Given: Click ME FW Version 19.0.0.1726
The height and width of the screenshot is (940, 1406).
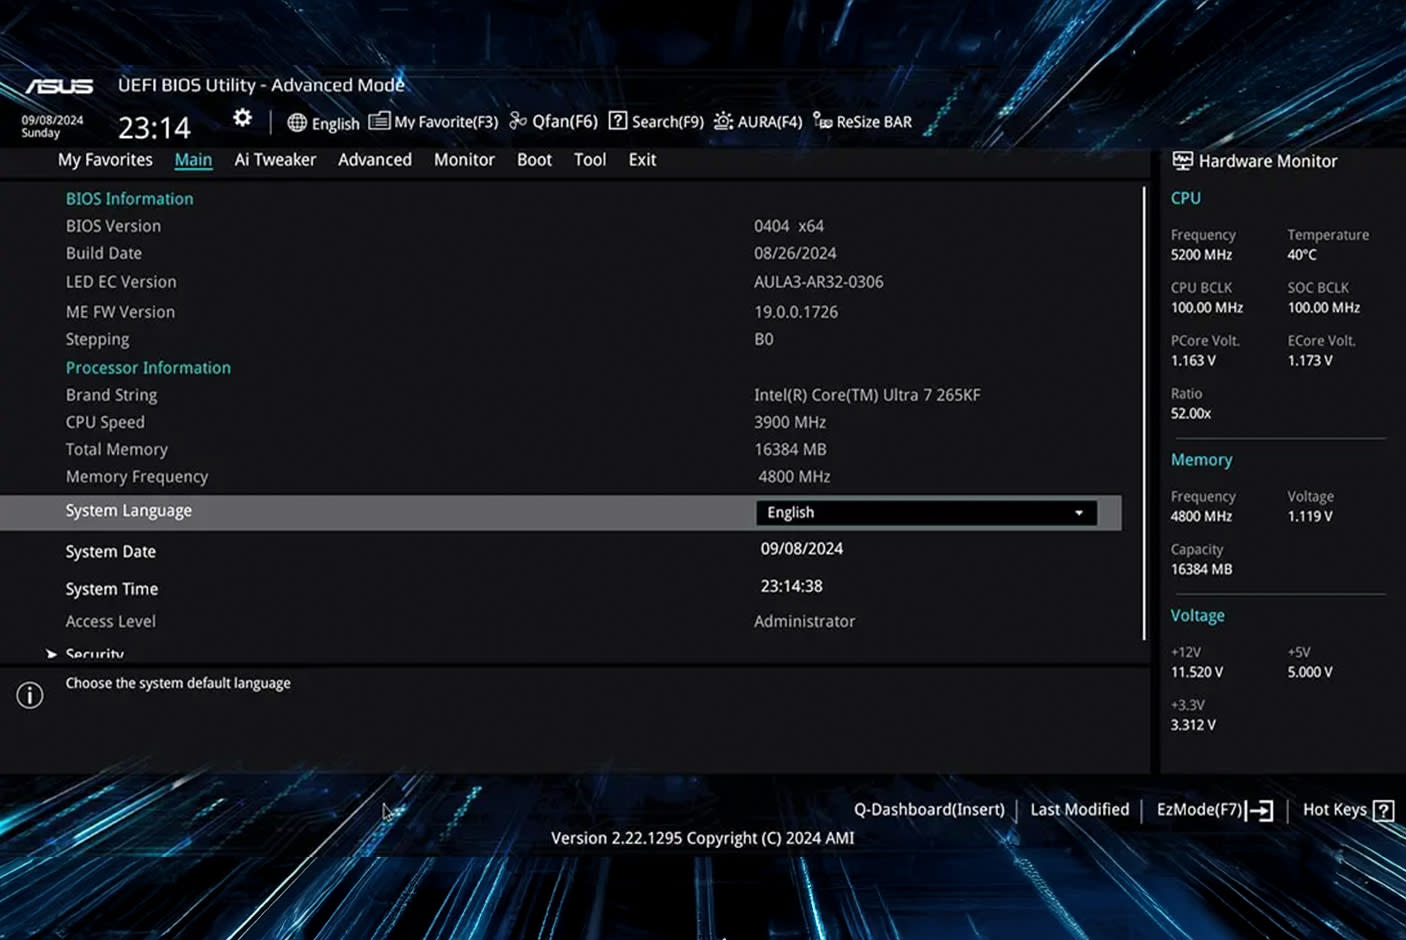Looking at the screenshot, I should tap(796, 312).
